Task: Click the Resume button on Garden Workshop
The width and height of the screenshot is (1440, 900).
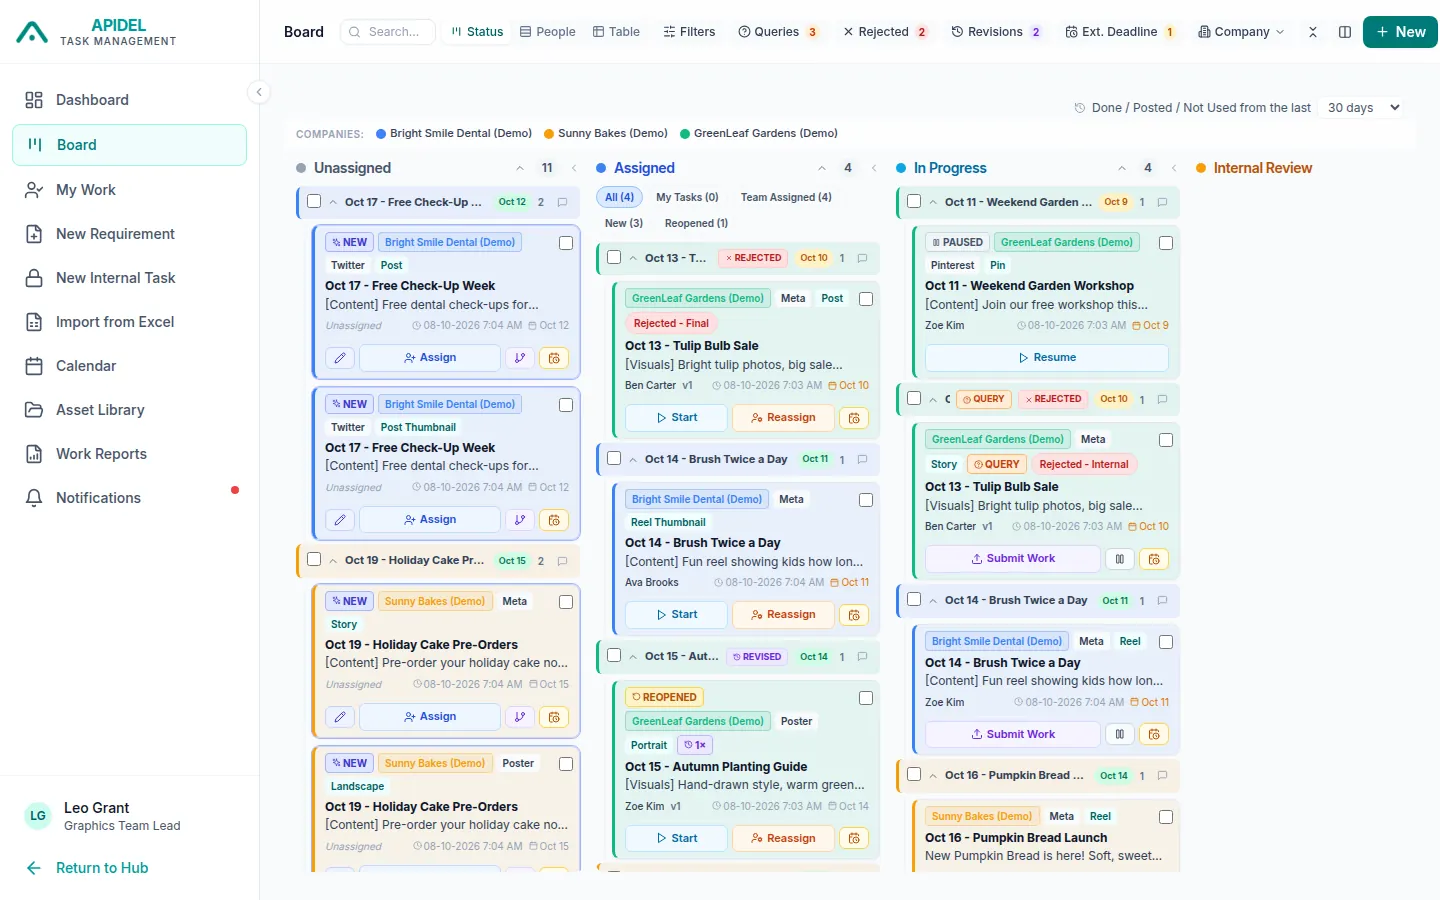Action: click(x=1047, y=358)
